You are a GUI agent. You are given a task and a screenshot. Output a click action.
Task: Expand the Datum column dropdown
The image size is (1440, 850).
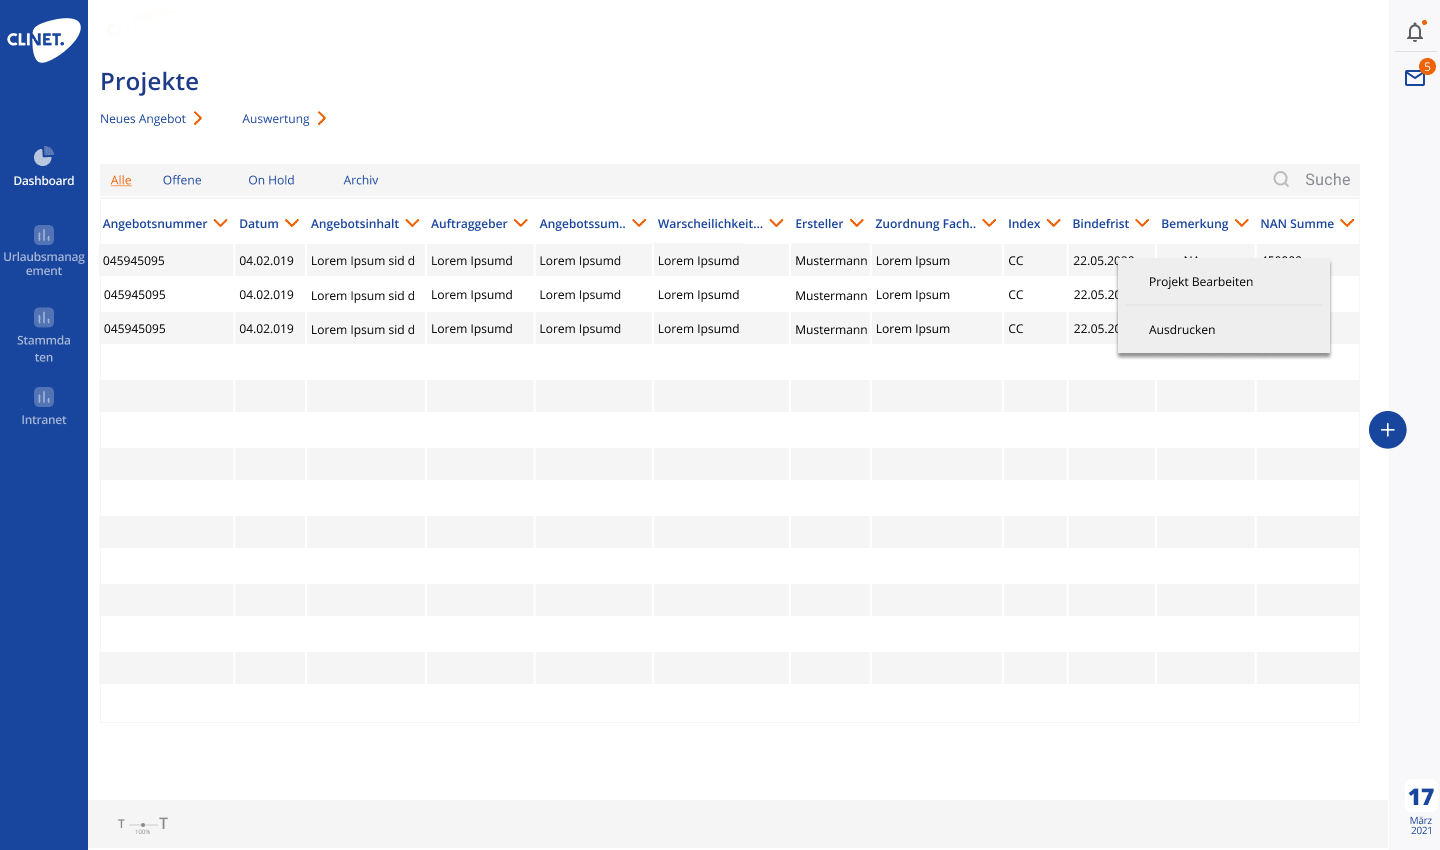(292, 223)
